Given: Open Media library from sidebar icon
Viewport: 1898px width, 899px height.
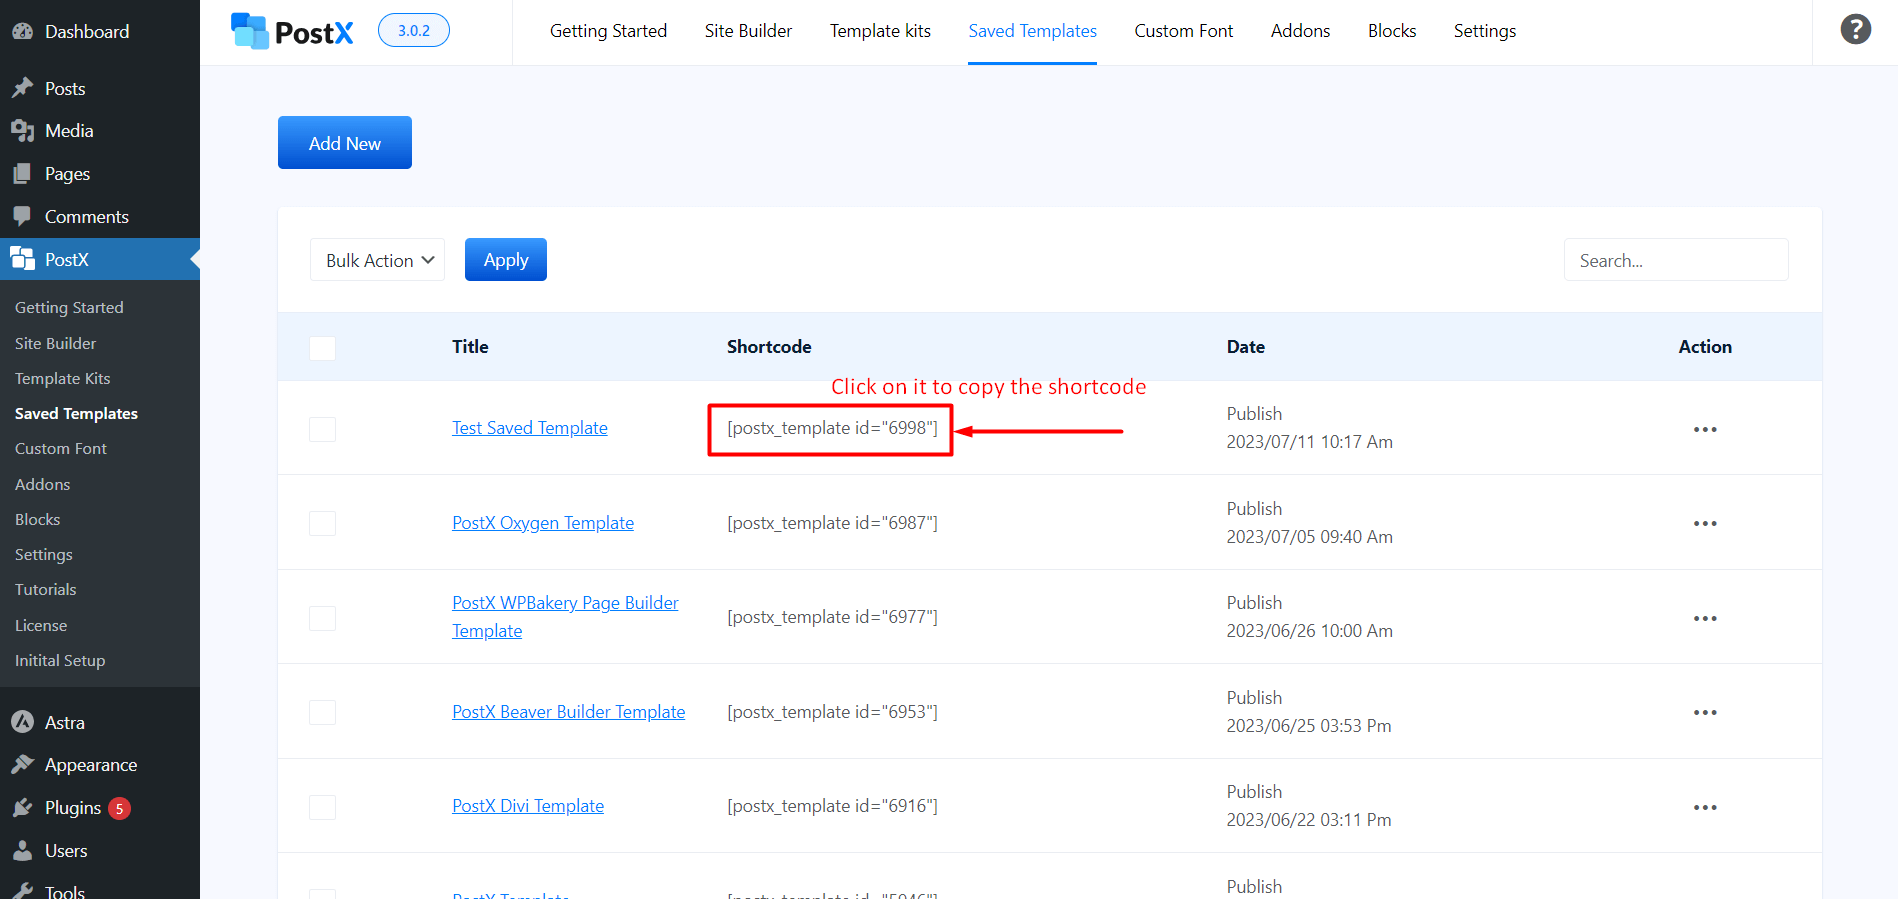Looking at the screenshot, I should tap(22, 131).
